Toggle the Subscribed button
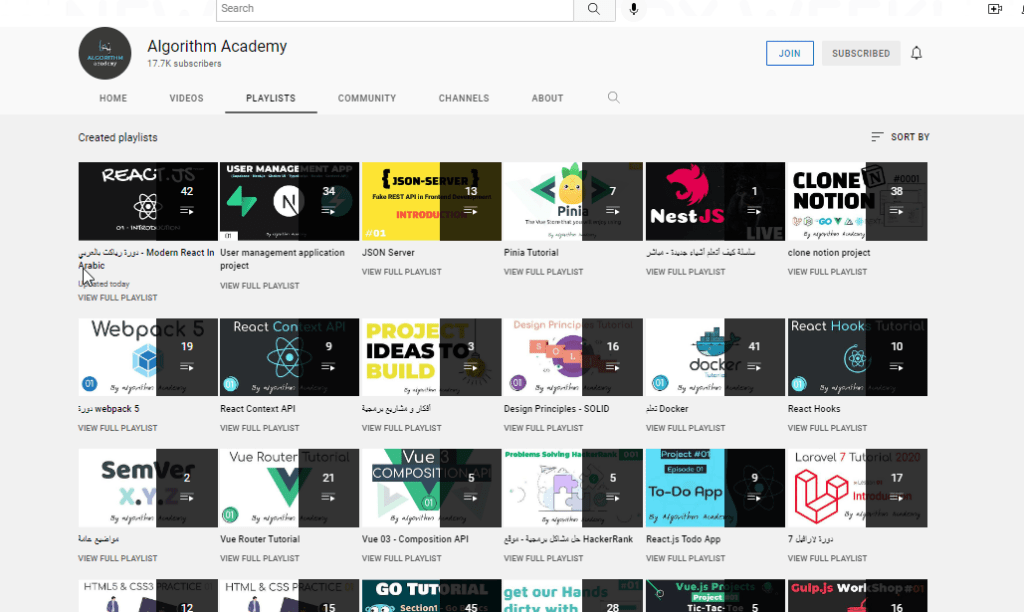The height and width of the screenshot is (612, 1024). (860, 53)
